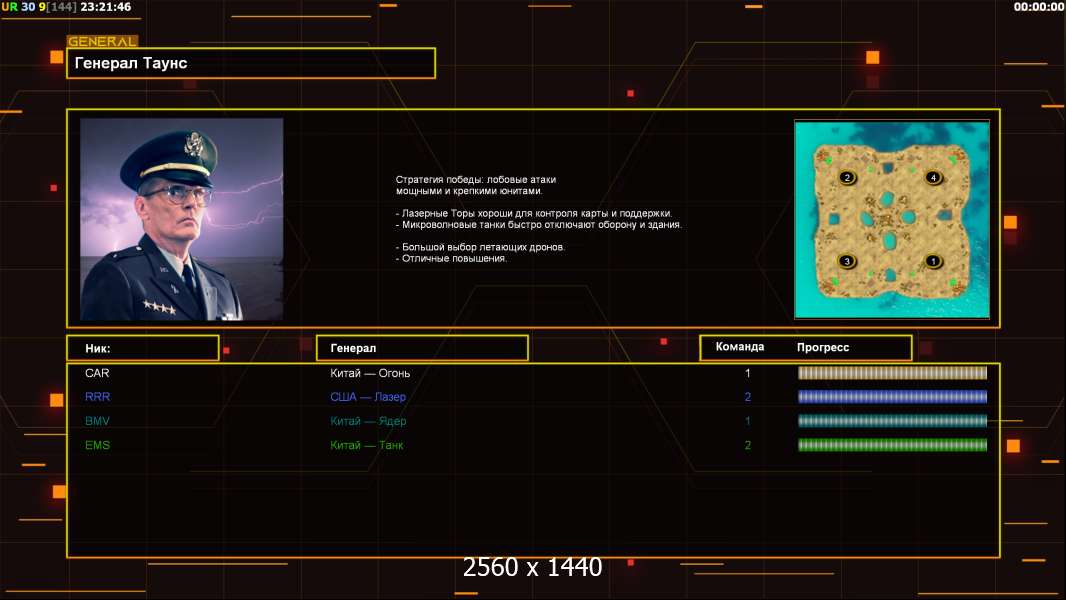The image size is (1066, 600).
Task: Select player CAR in the list
Action: point(97,373)
